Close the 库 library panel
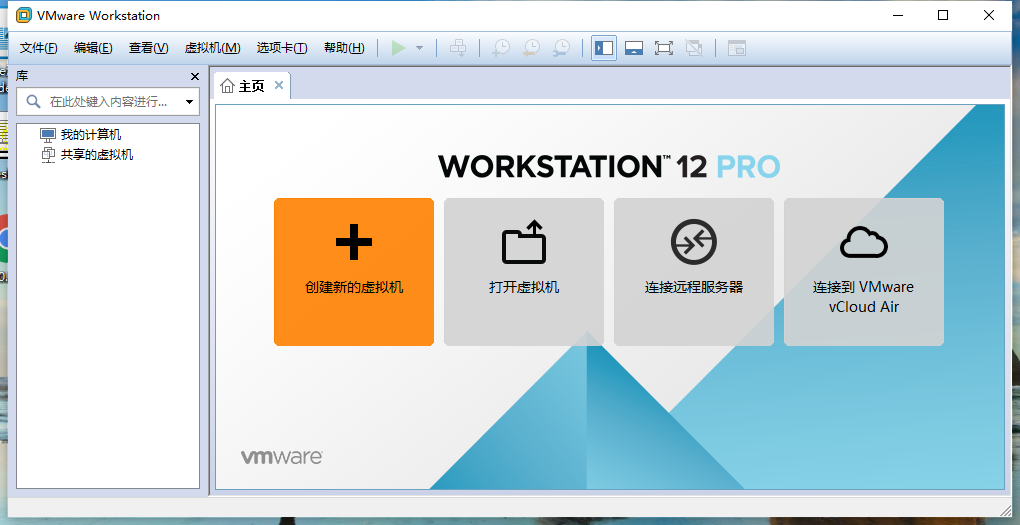This screenshot has height=525, width=1020. click(195, 77)
